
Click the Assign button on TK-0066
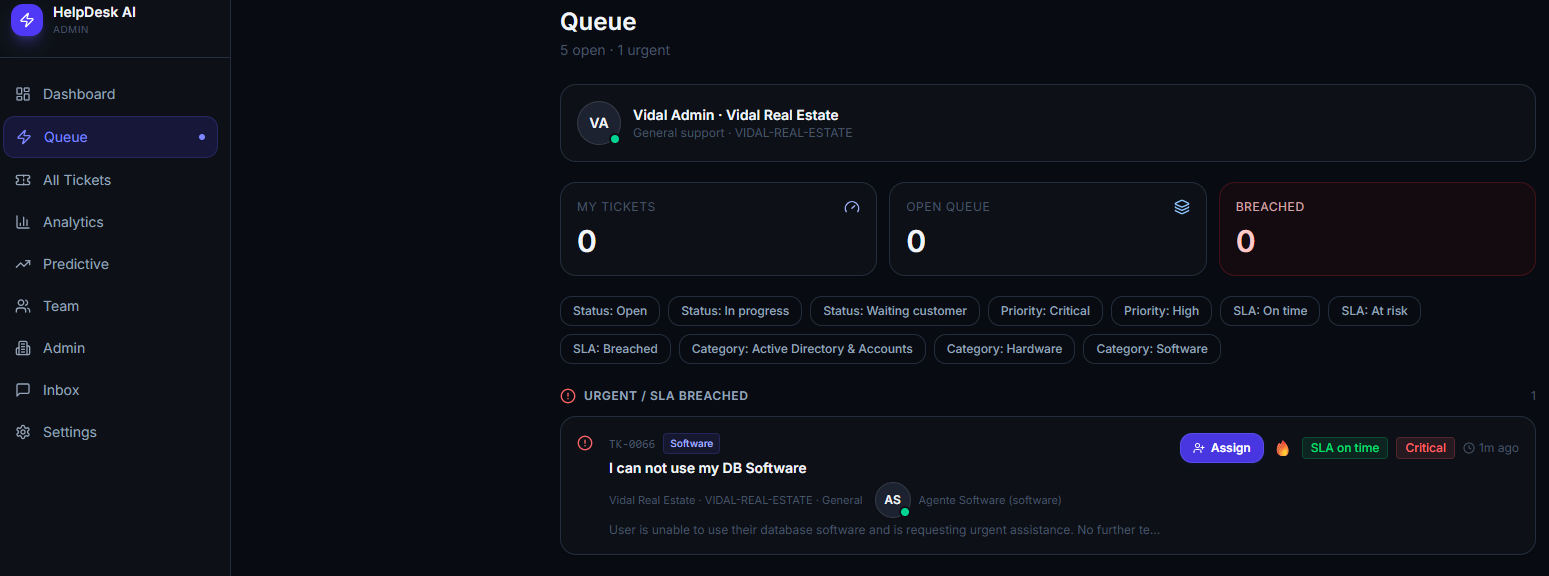(x=1222, y=448)
